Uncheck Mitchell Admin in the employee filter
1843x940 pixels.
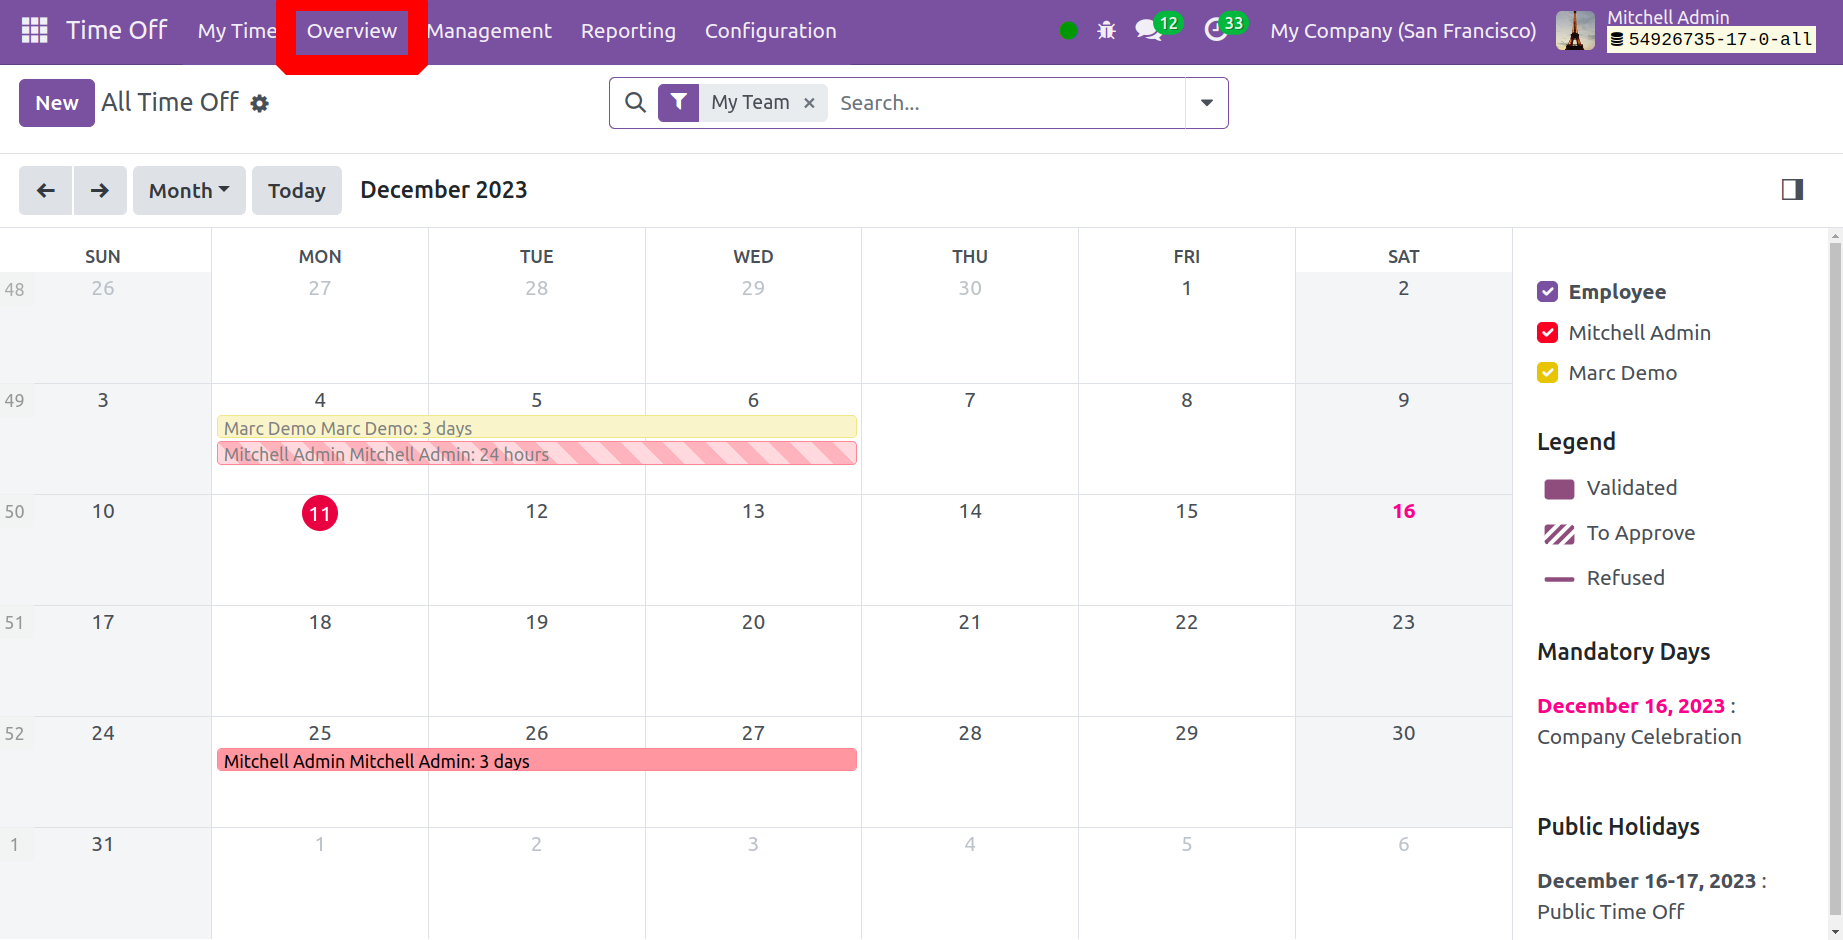click(x=1548, y=333)
